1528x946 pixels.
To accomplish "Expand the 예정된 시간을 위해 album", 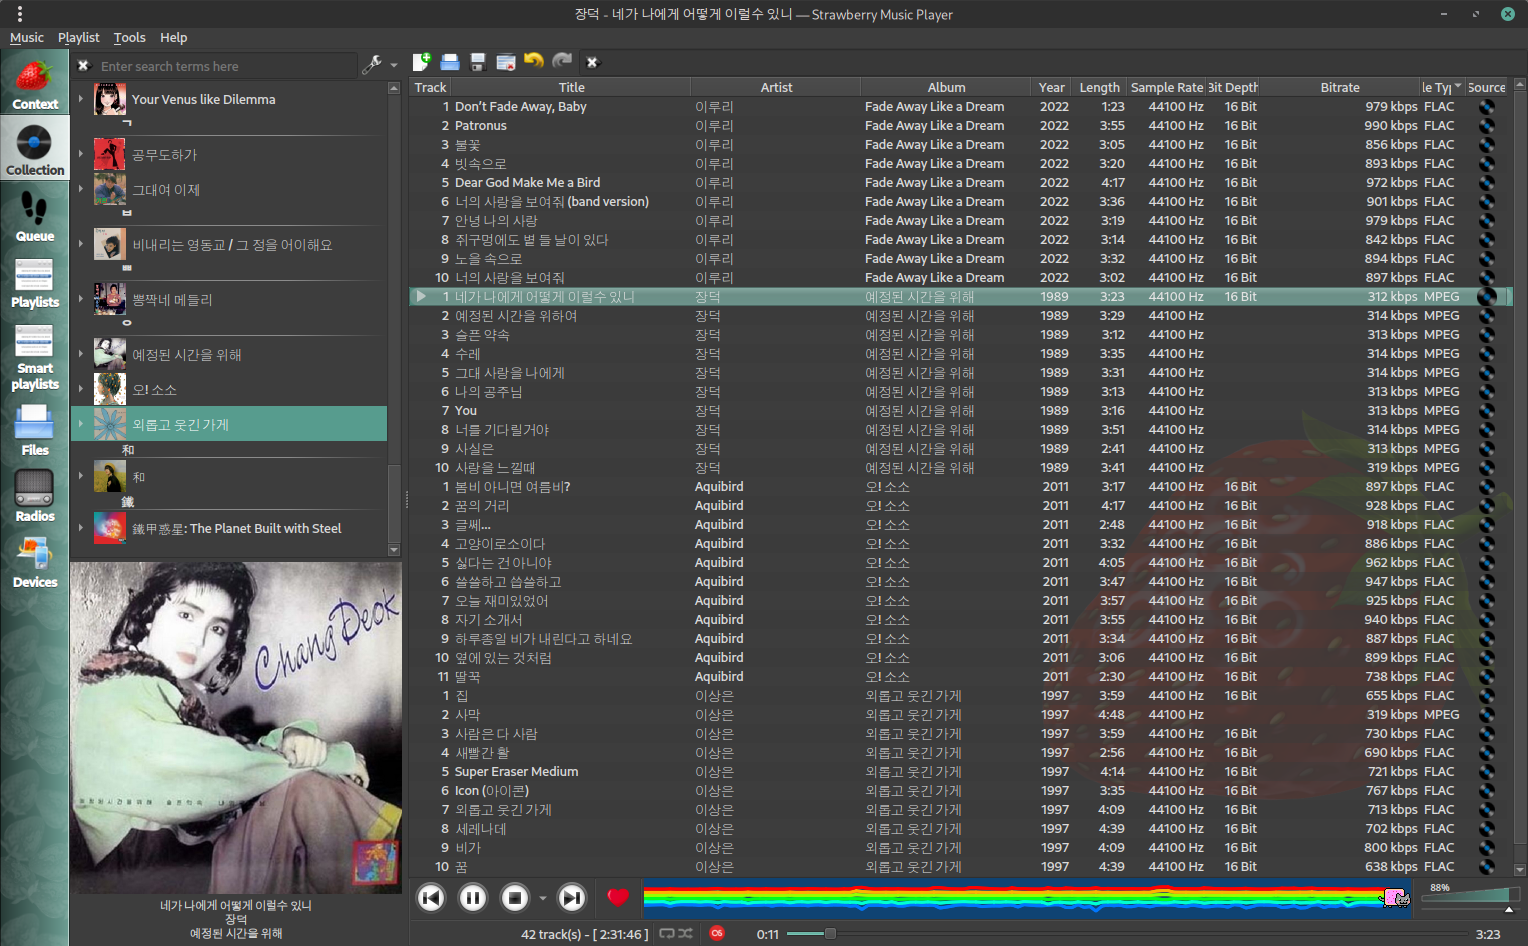I will [x=81, y=354].
